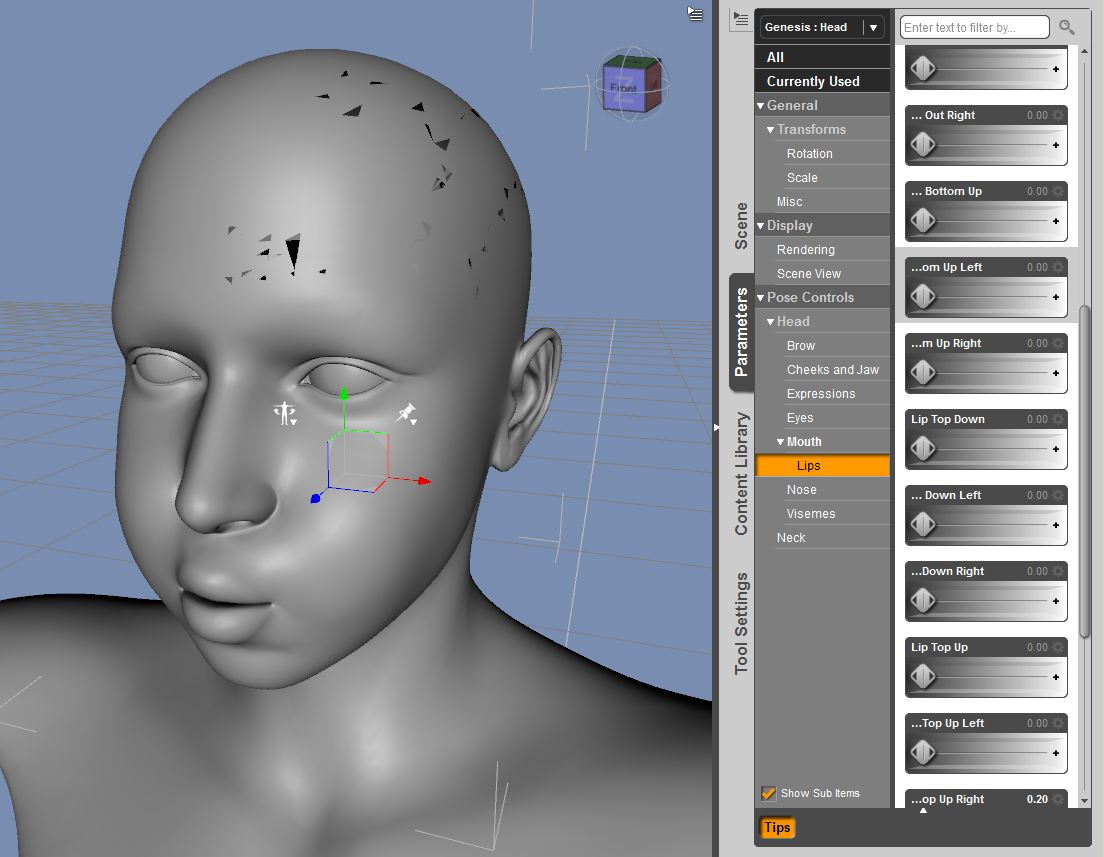Select the All category
The width and height of the screenshot is (1104, 857).
(822, 57)
